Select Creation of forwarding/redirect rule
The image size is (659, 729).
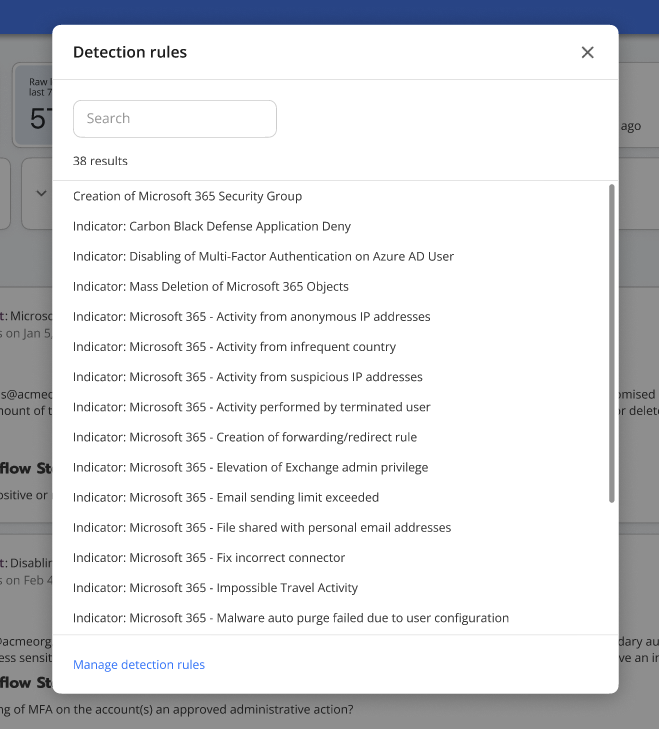click(245, 437)
